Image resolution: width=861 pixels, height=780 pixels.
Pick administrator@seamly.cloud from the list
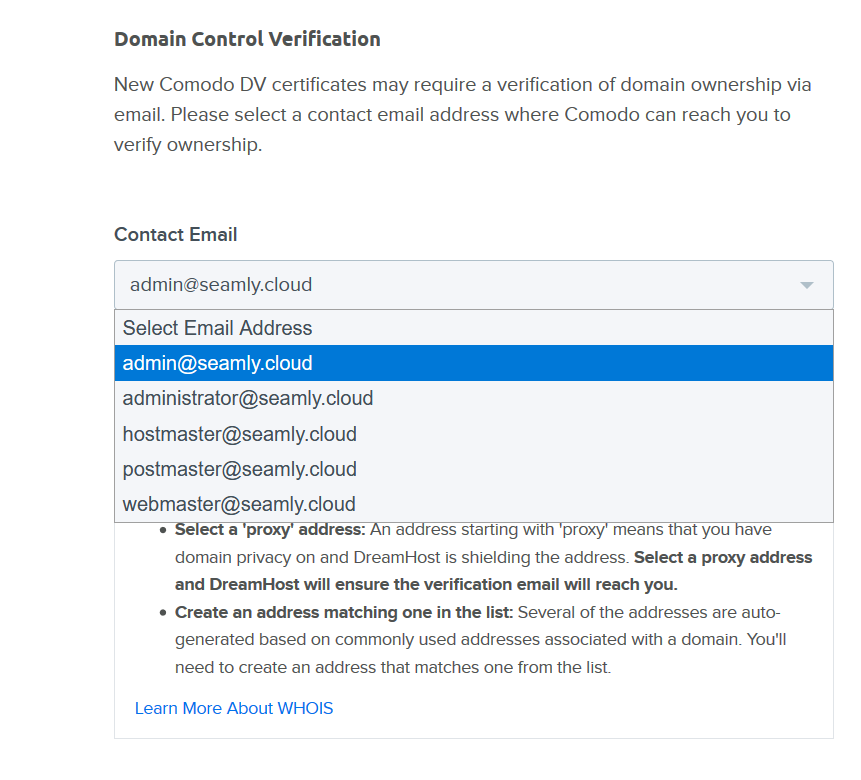click(x=247, y=398)
